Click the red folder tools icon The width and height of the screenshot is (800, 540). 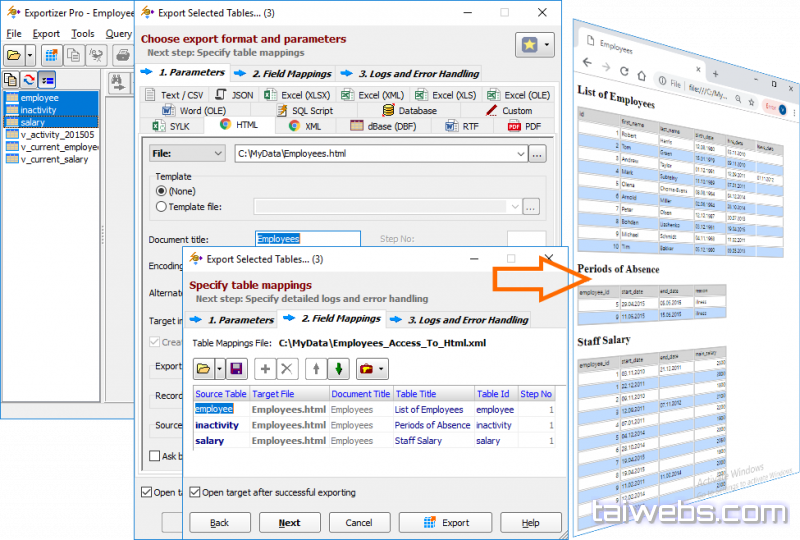(366, 369)
